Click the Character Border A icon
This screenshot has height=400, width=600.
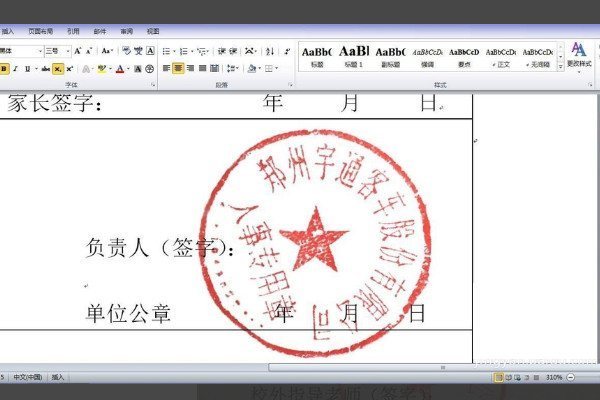(x=150, y=51)
